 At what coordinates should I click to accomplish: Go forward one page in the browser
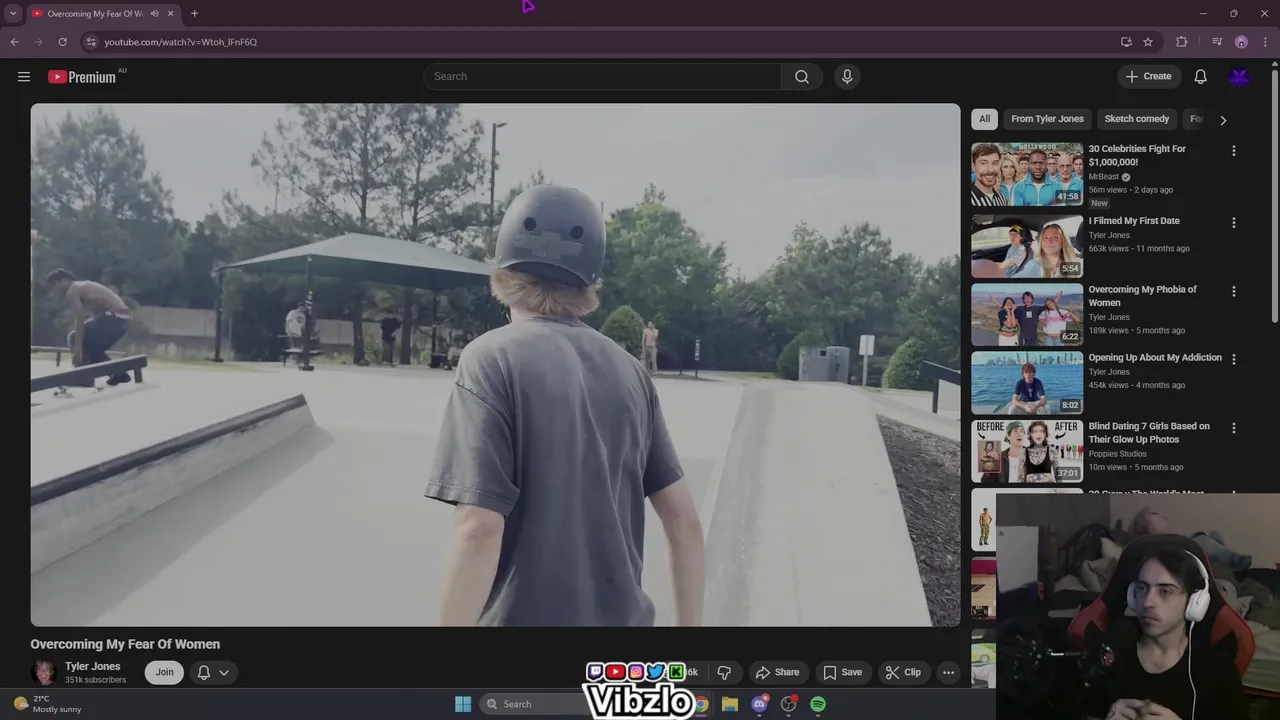point(38,42)
